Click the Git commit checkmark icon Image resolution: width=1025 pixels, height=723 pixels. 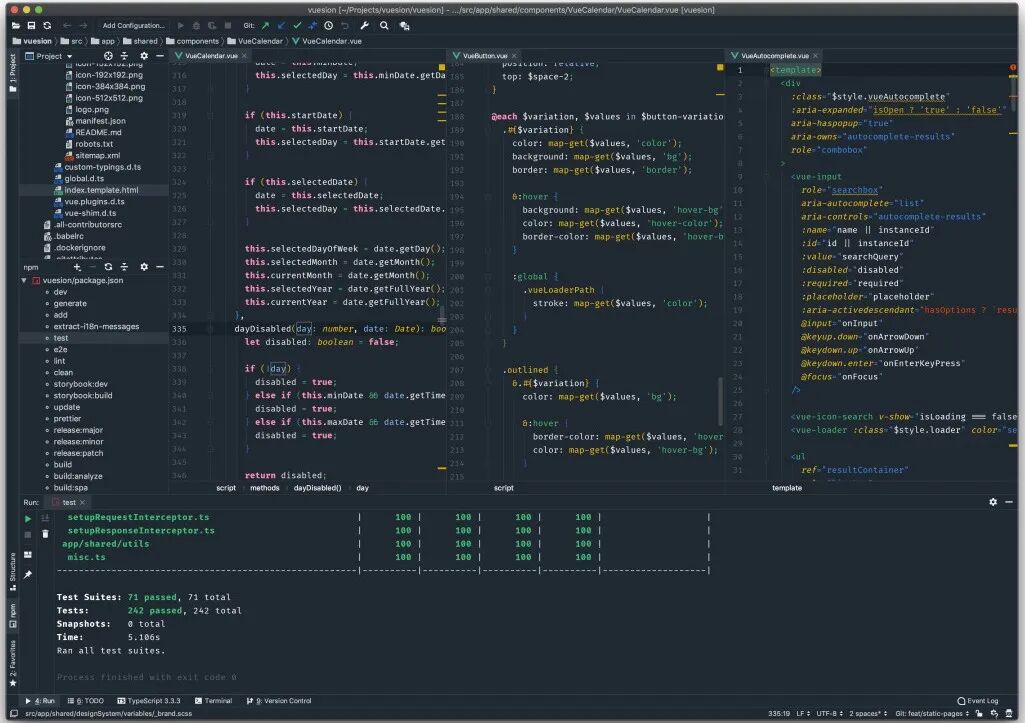(x=297, y=25)
